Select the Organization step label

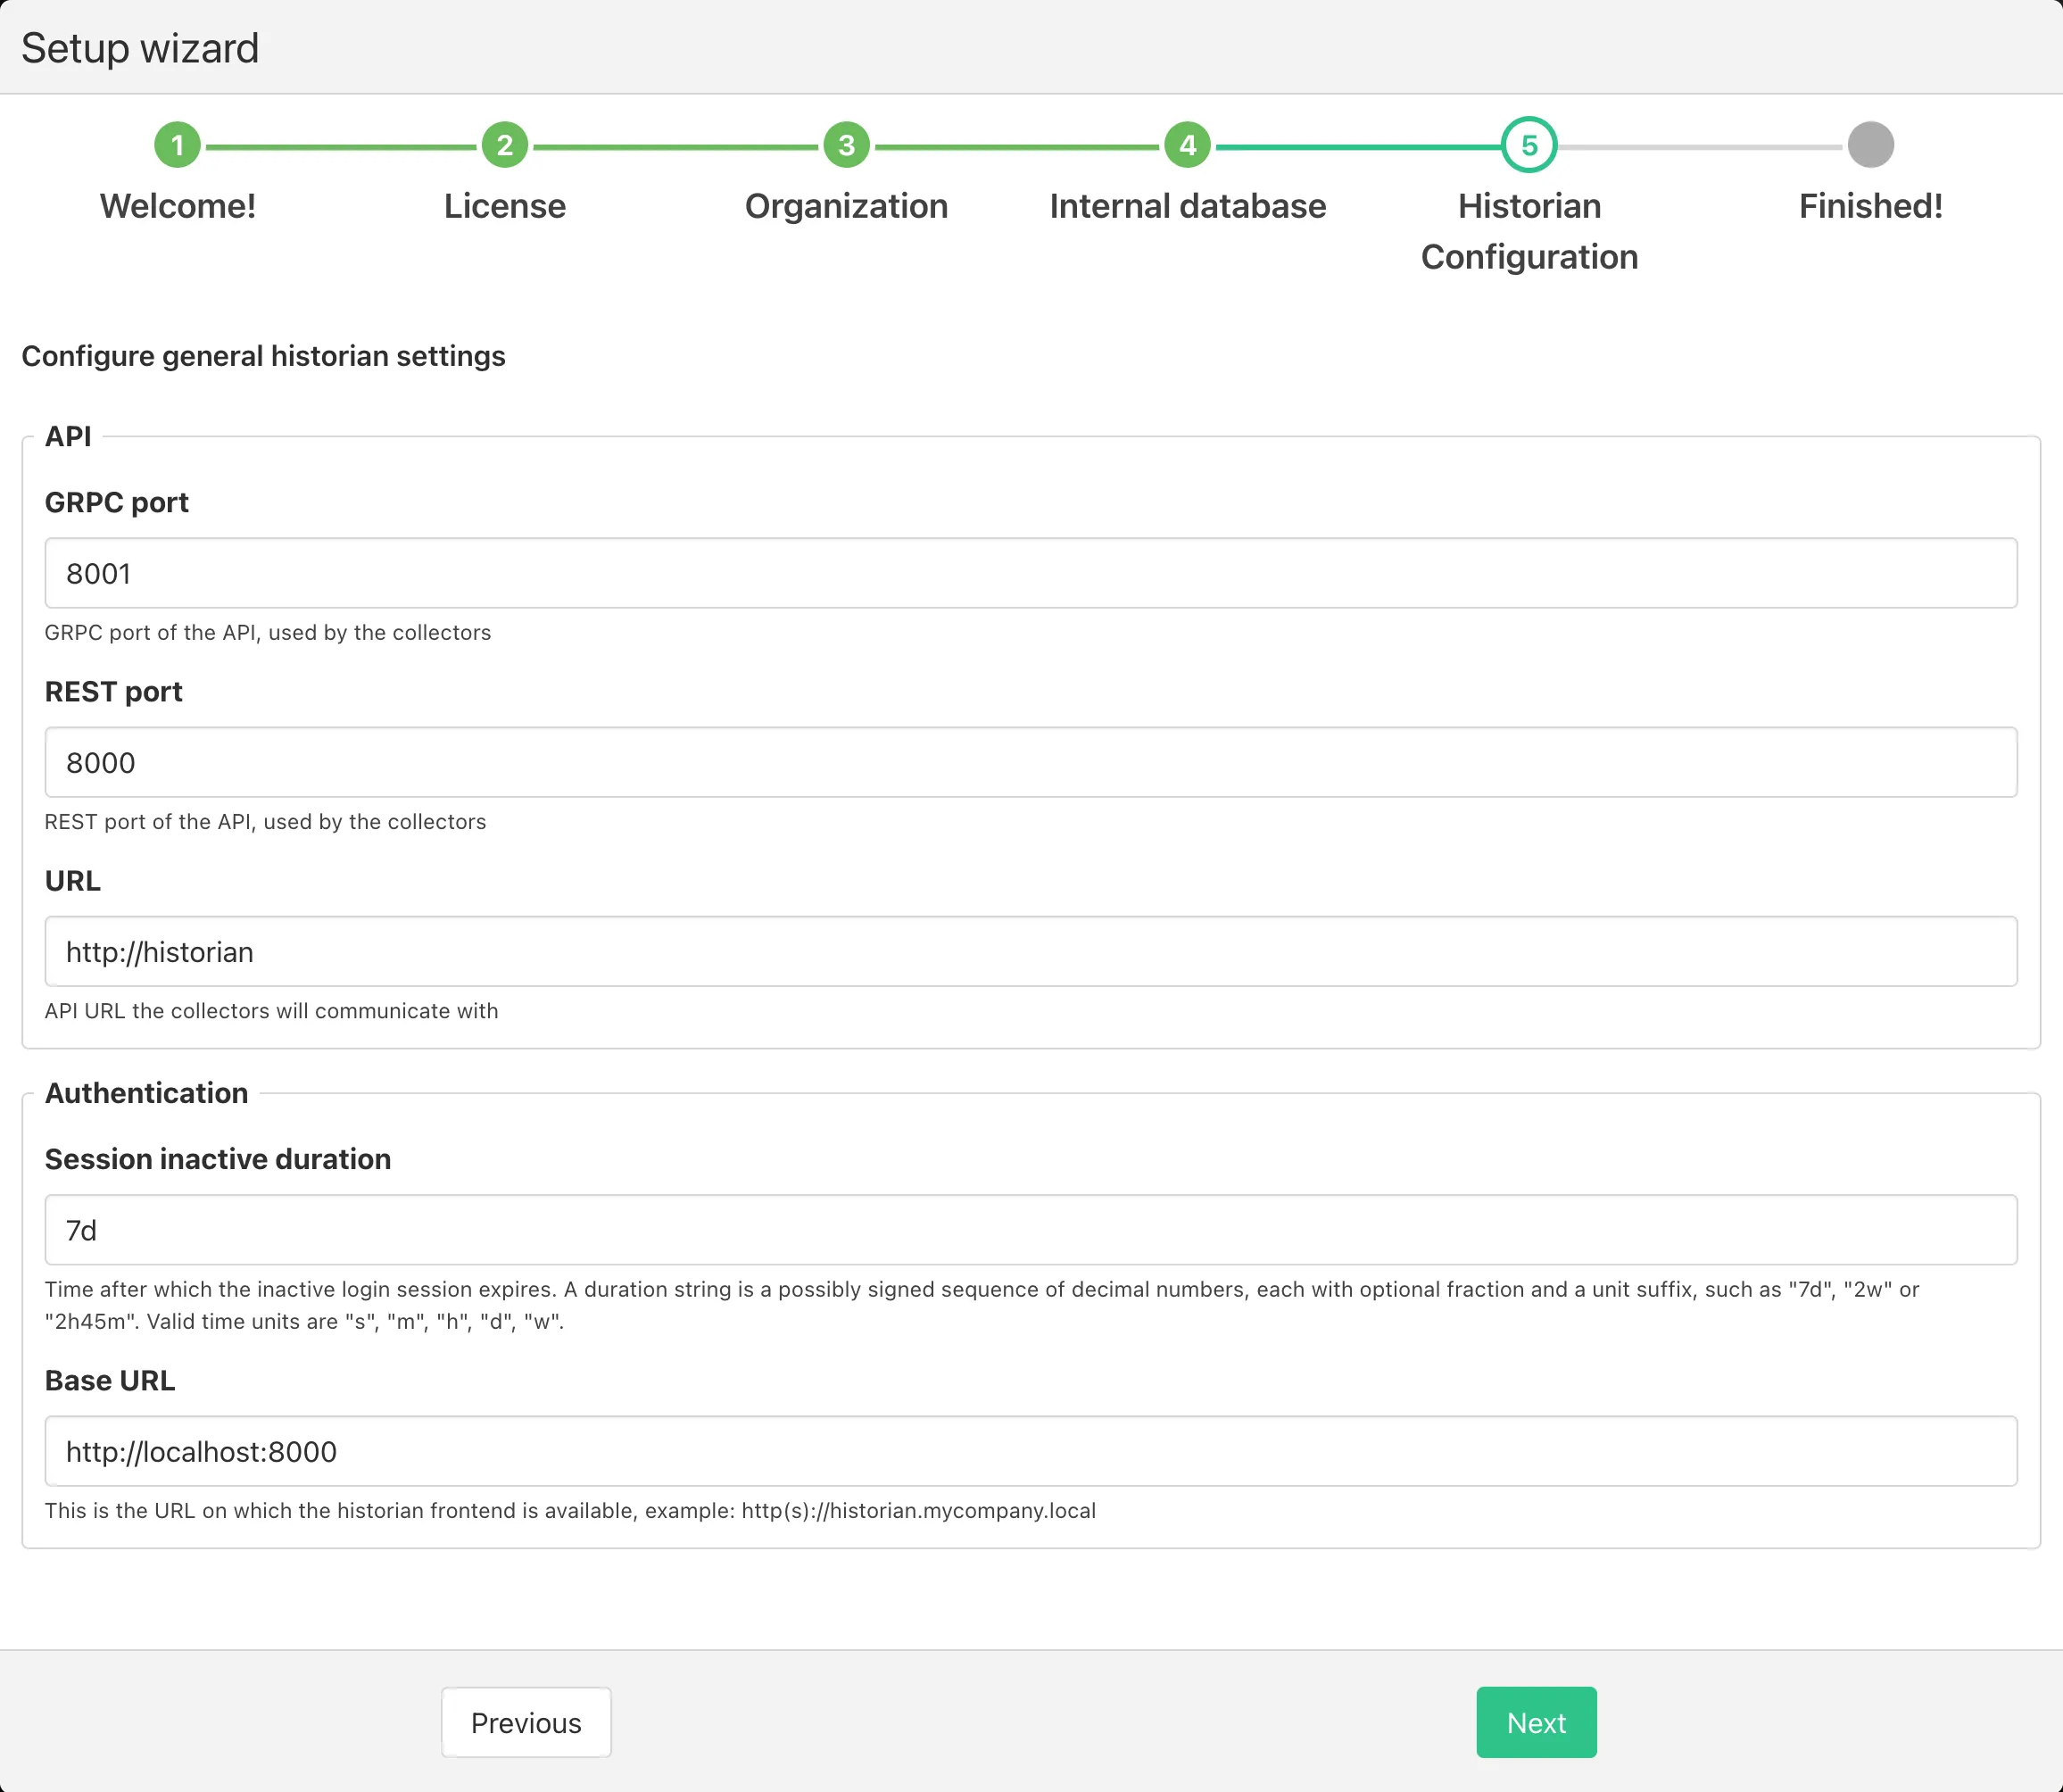[x=846, y=206]
